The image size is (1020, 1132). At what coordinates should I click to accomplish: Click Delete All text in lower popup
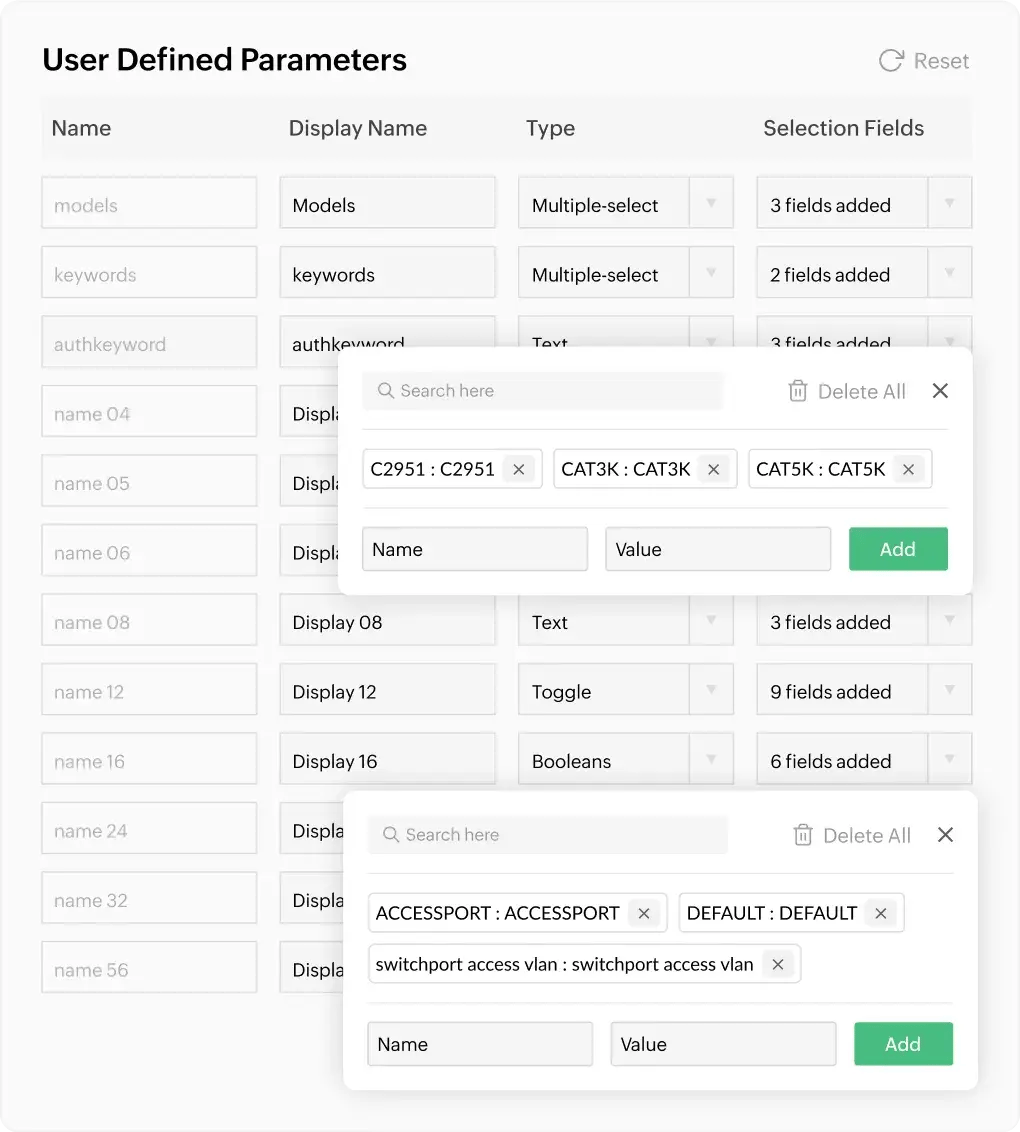tap(866, 835)
